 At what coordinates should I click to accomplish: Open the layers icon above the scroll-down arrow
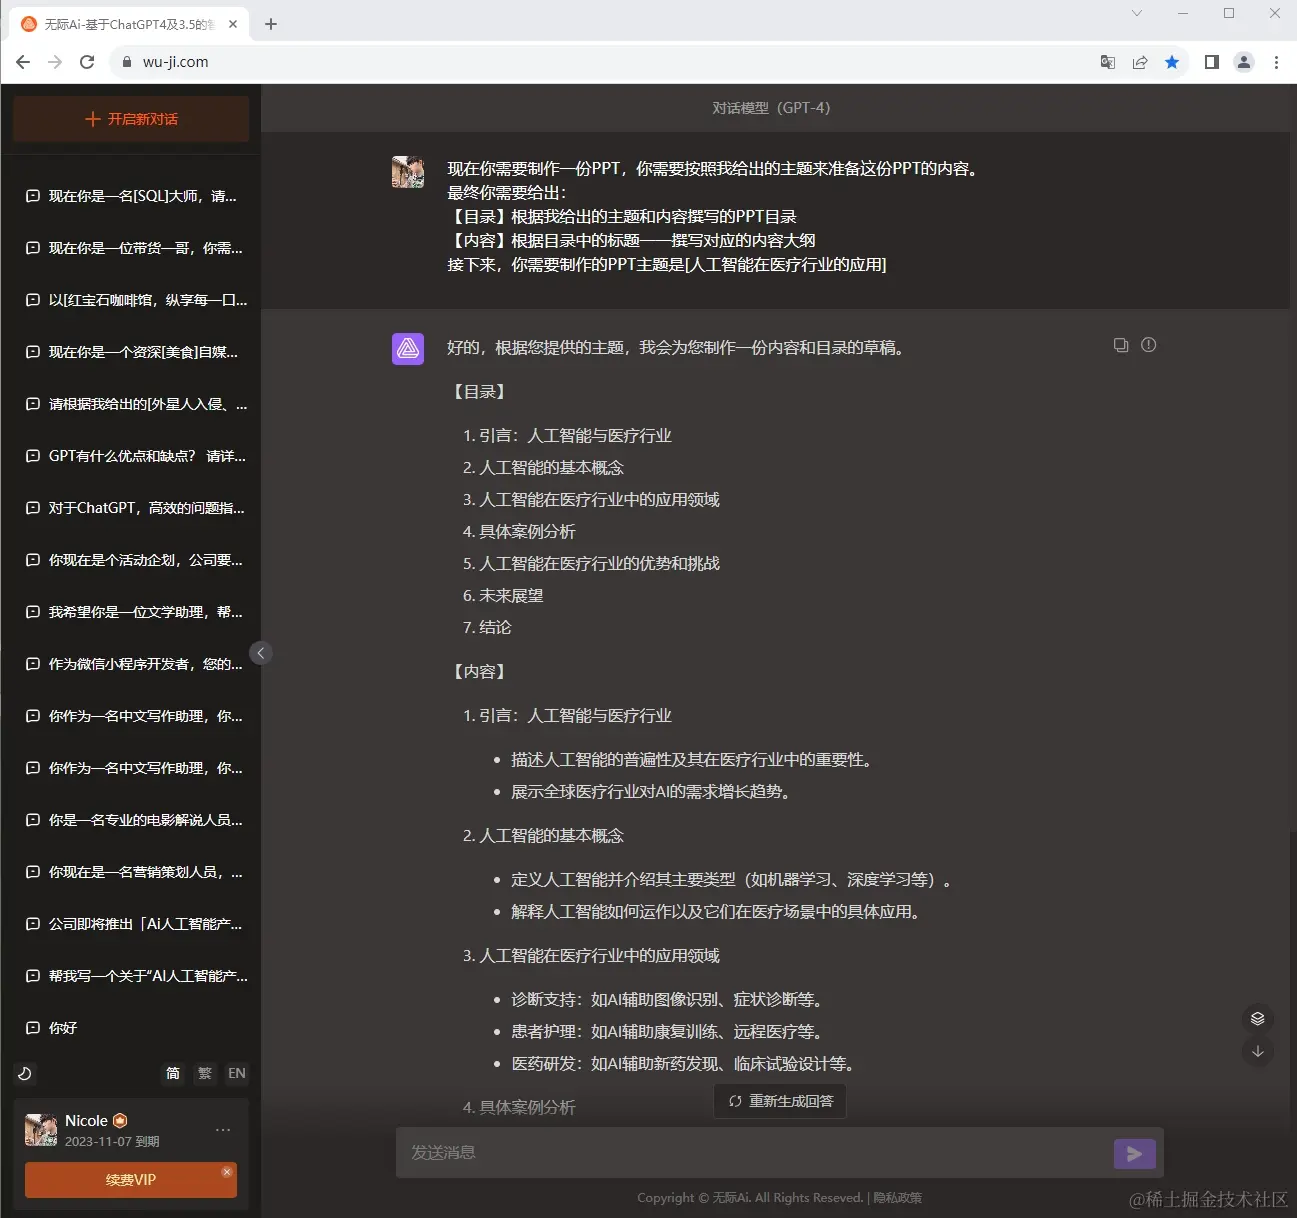coord(1258,1018)
